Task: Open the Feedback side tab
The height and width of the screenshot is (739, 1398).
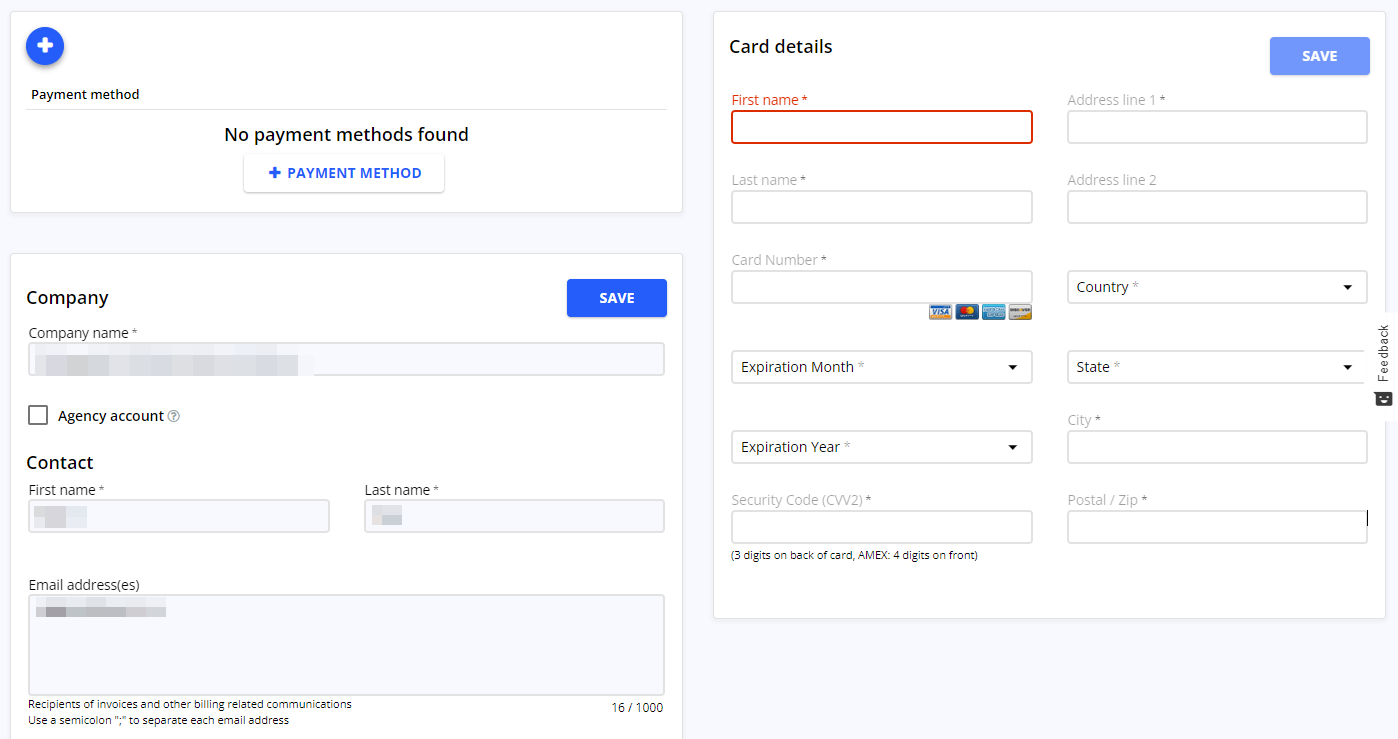Action: pyautogui.click(x=1384, y=355)
